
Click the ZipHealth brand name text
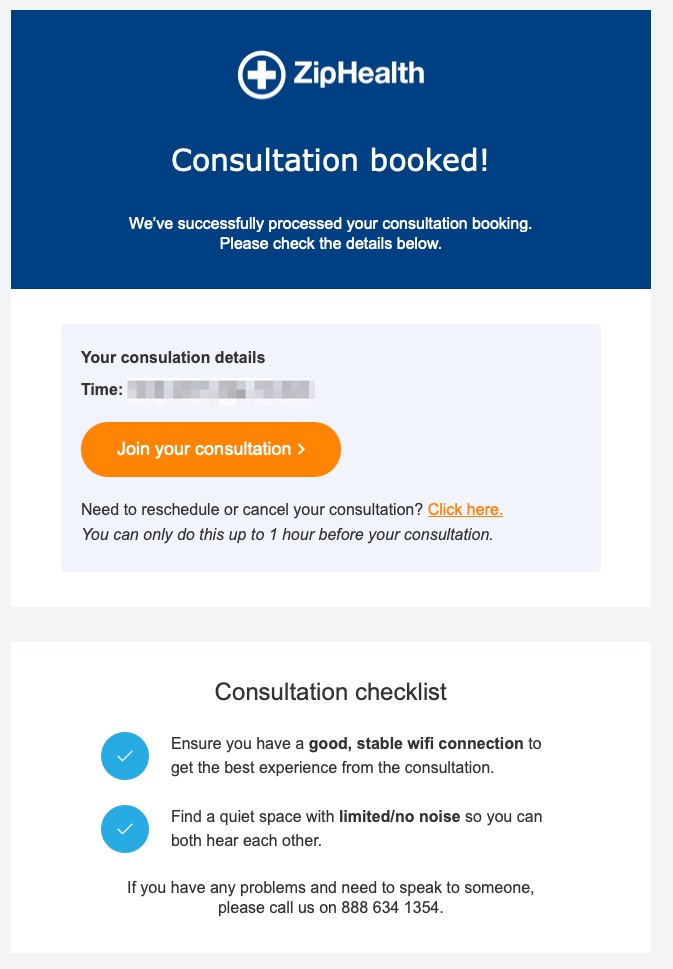(x=358, y=74)
